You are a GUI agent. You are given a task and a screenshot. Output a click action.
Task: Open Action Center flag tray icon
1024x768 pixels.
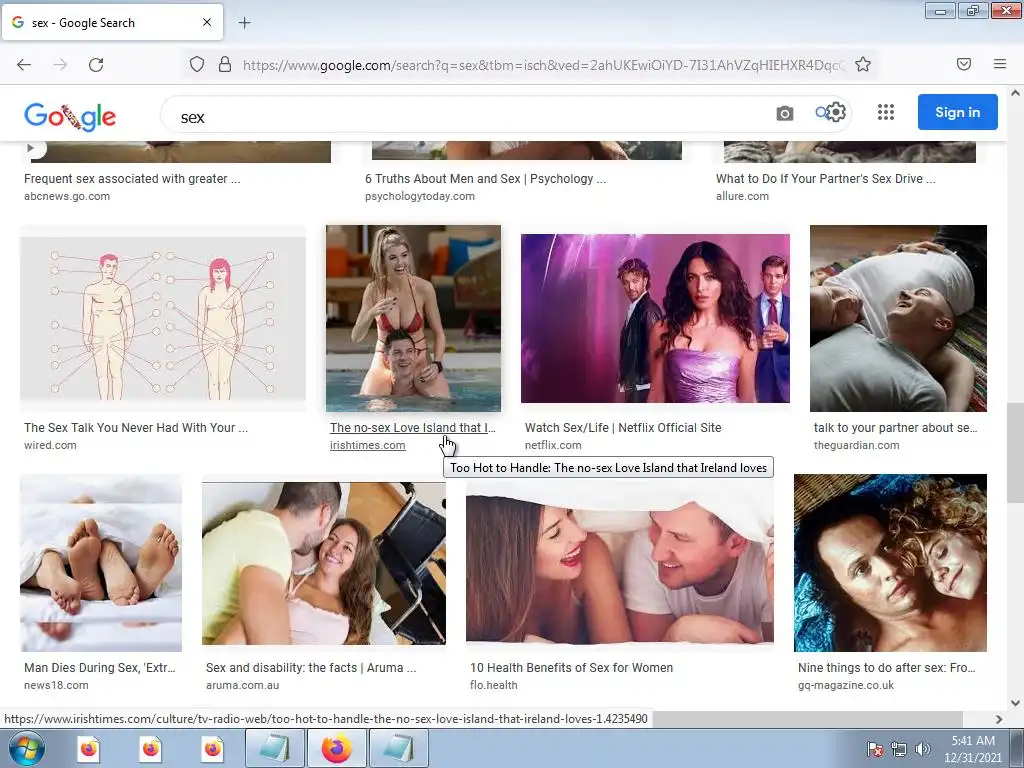pyautogui.click(x=874, y=749)
